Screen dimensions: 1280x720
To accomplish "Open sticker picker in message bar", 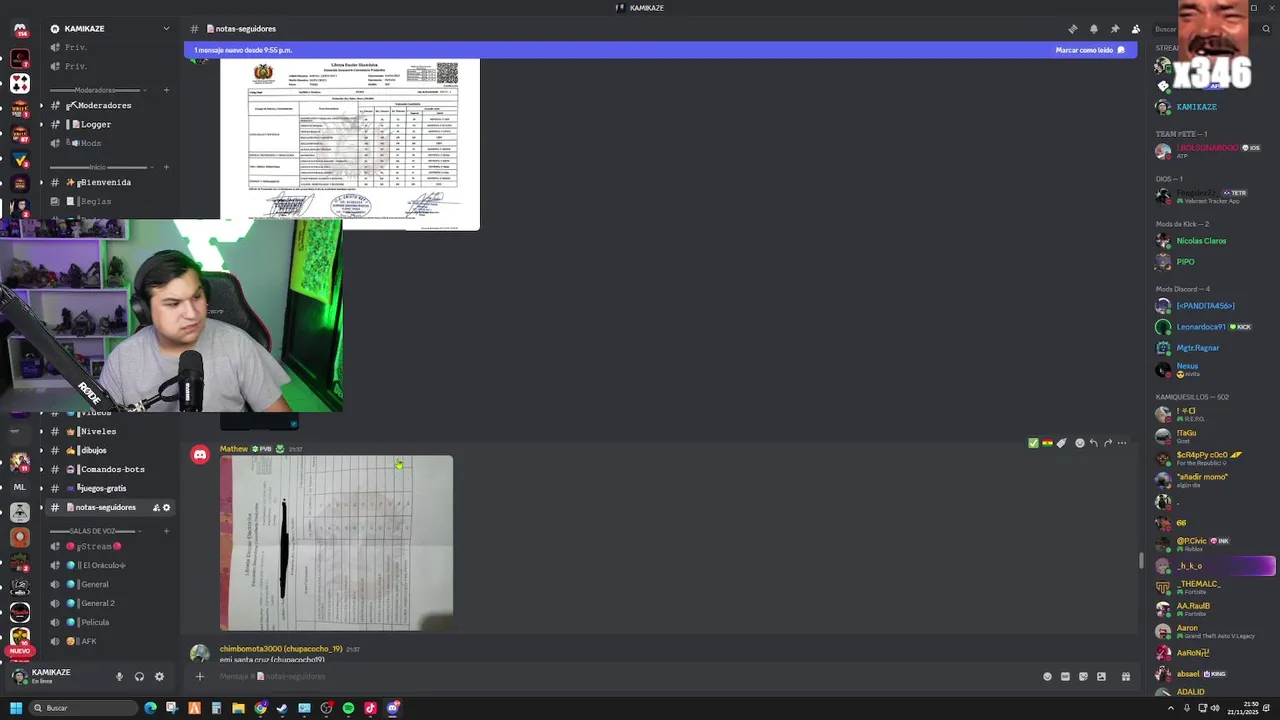I will pos(1083,676).
